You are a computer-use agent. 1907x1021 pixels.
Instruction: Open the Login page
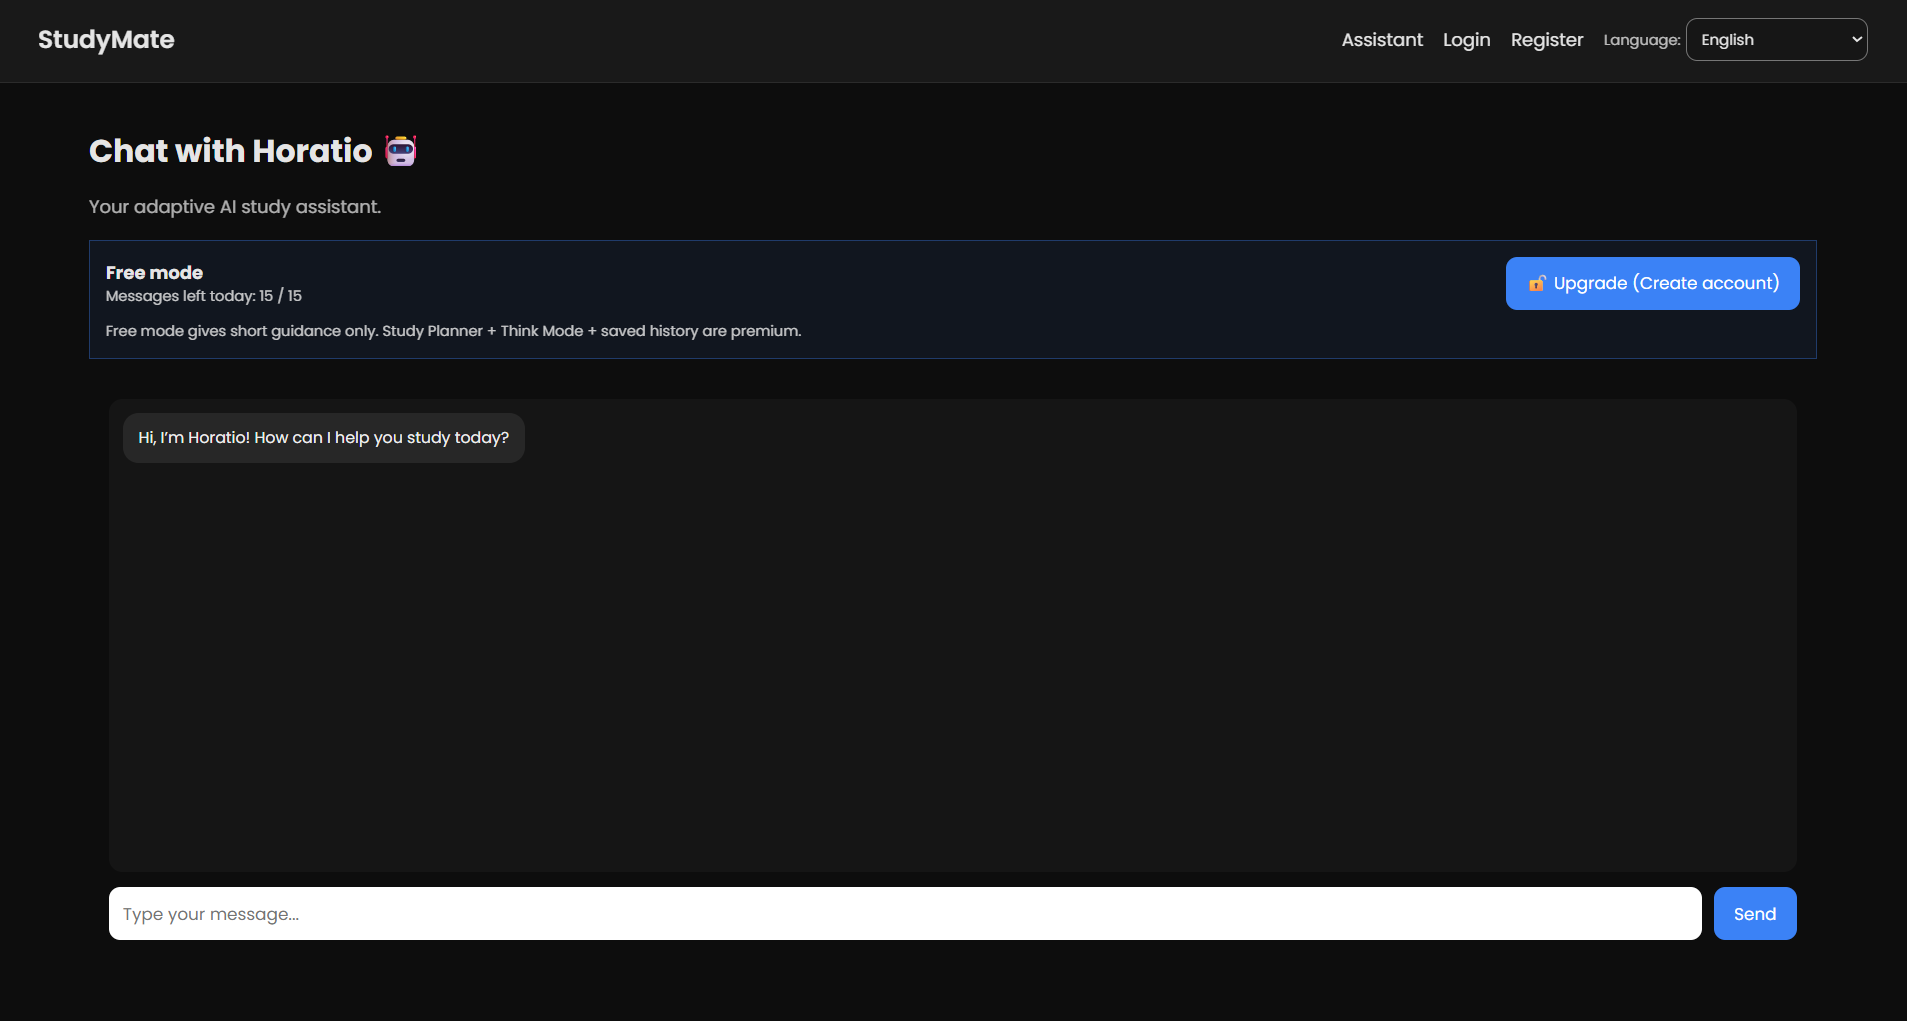click(1466, 40)
